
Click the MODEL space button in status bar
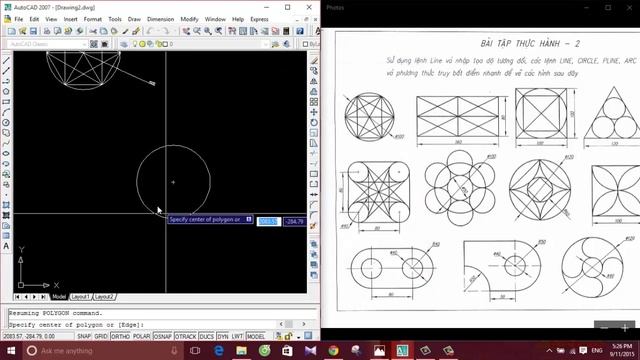[x=256, y=336]
